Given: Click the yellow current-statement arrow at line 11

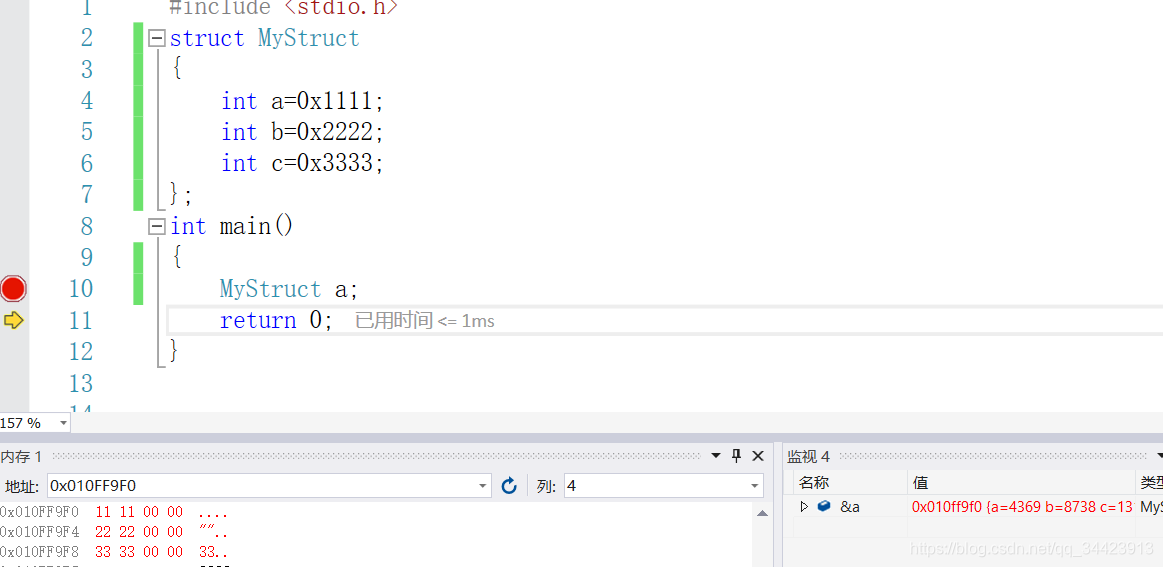Looking at the screenshot, I should point(13,321).
